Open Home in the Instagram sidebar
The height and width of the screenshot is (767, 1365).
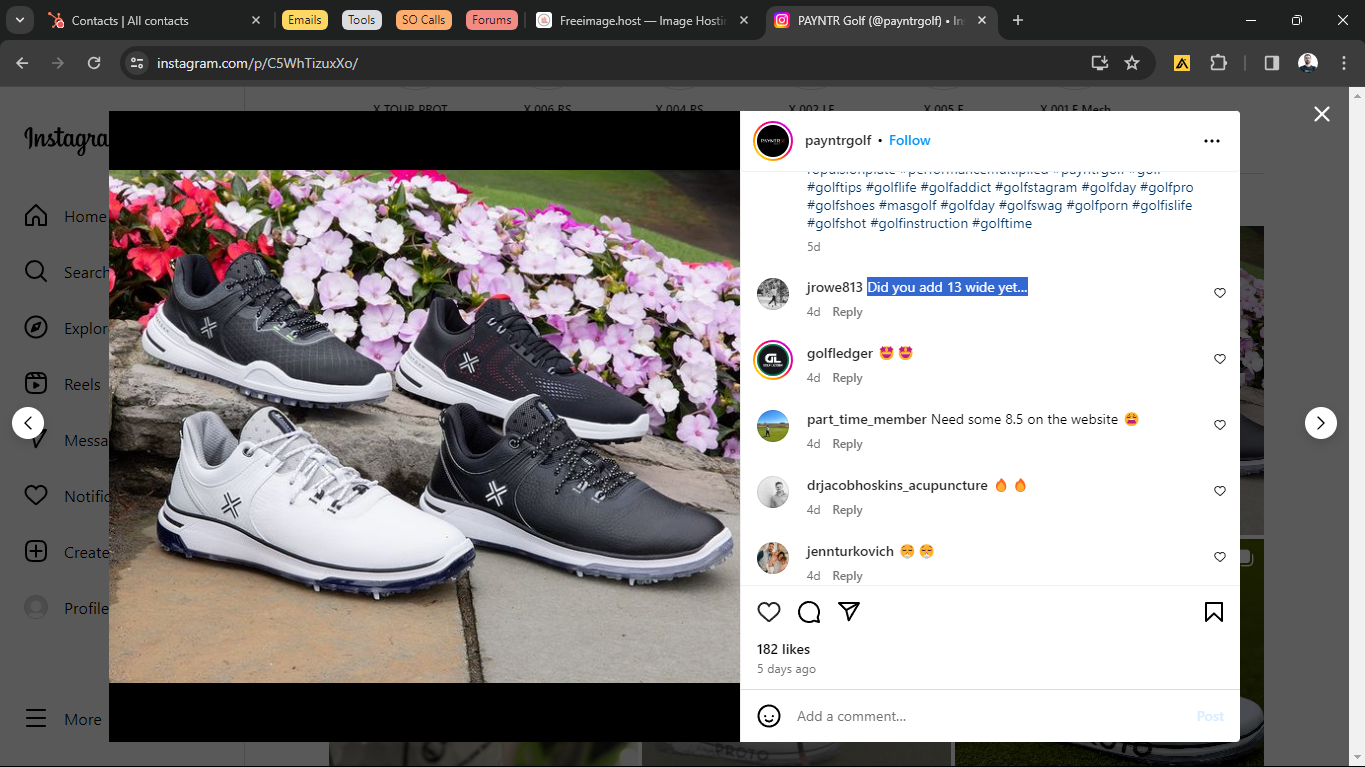pos(65,216)
